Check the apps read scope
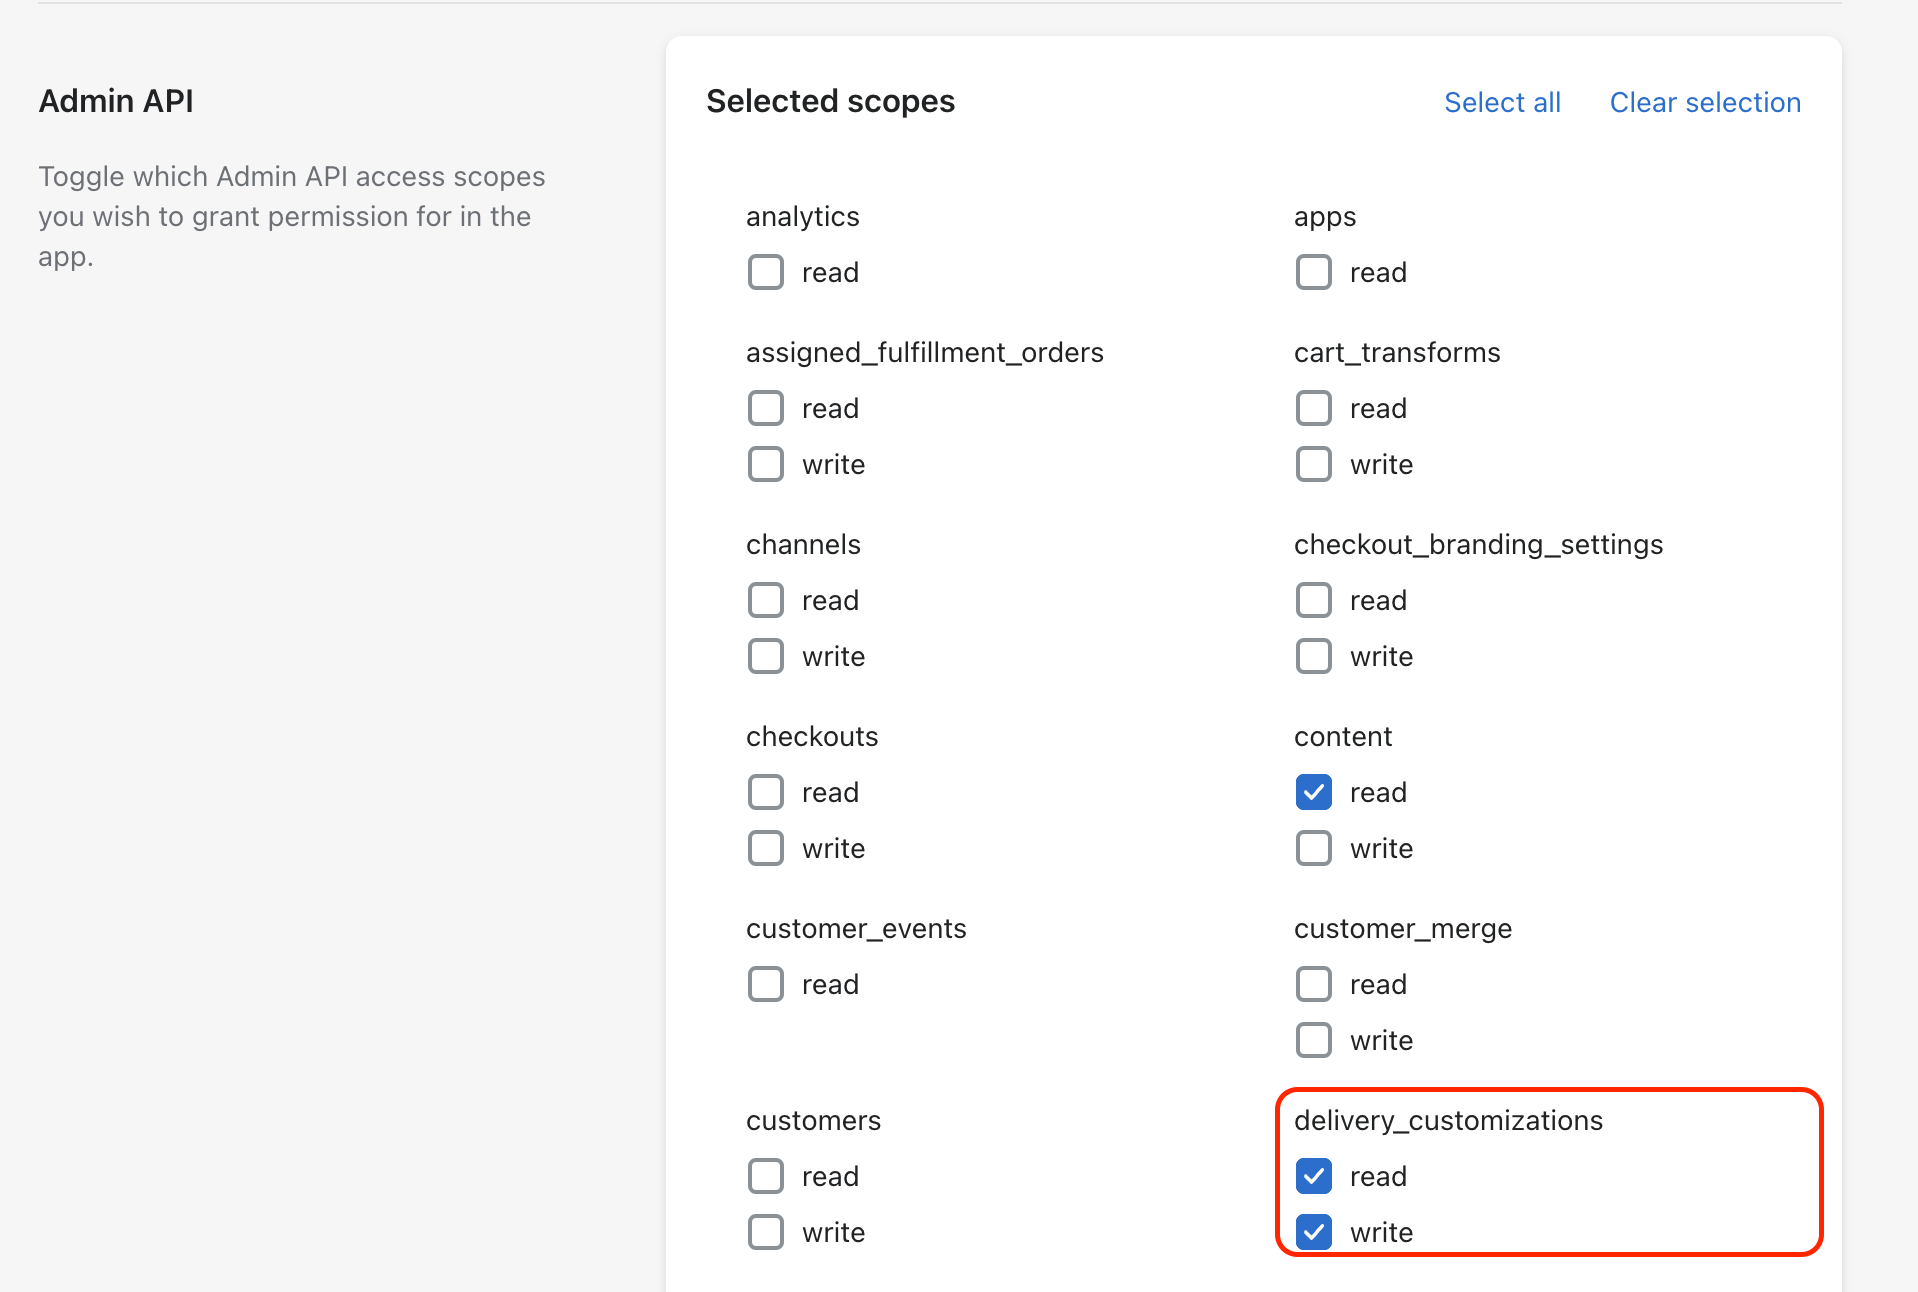This screenshot has height=1292, width=1918. tap(1314, 272)
